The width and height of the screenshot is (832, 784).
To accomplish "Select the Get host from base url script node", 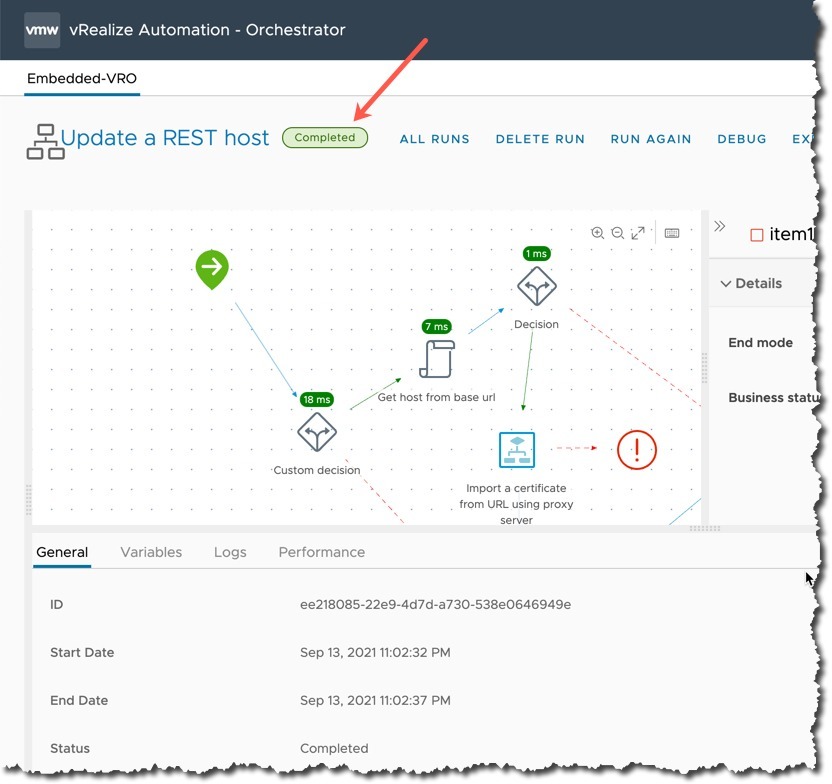I will pos(437,359).
